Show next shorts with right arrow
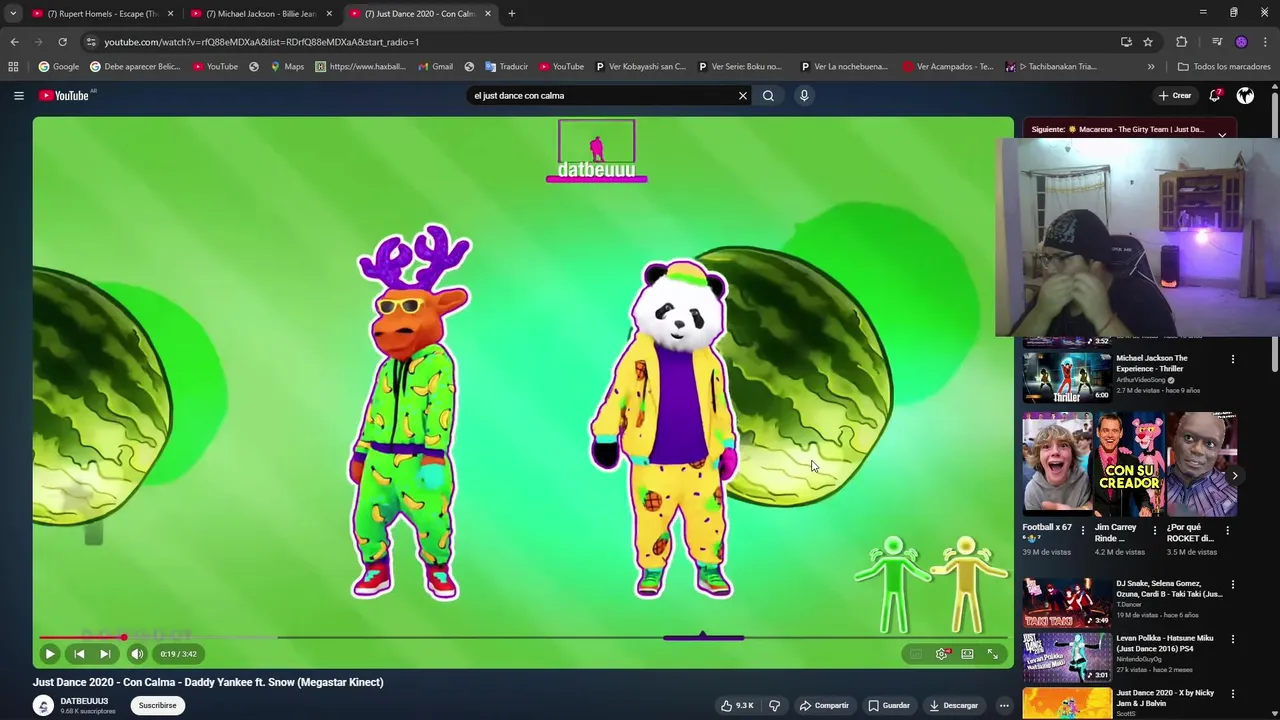The width and height of the screenshot is (1280, 720). pos(1235,476)
